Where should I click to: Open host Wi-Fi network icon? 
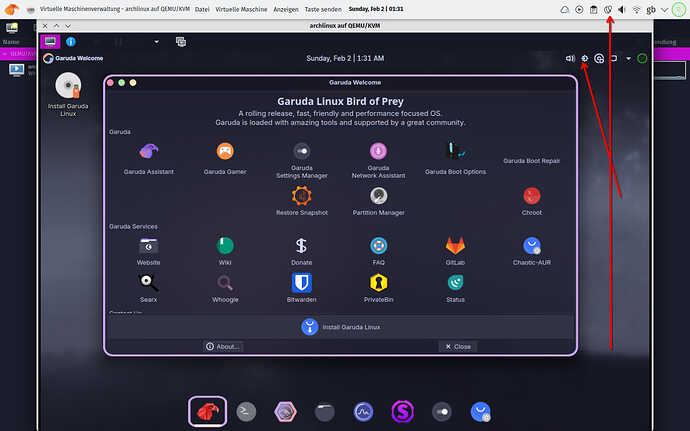coord(636,10)
